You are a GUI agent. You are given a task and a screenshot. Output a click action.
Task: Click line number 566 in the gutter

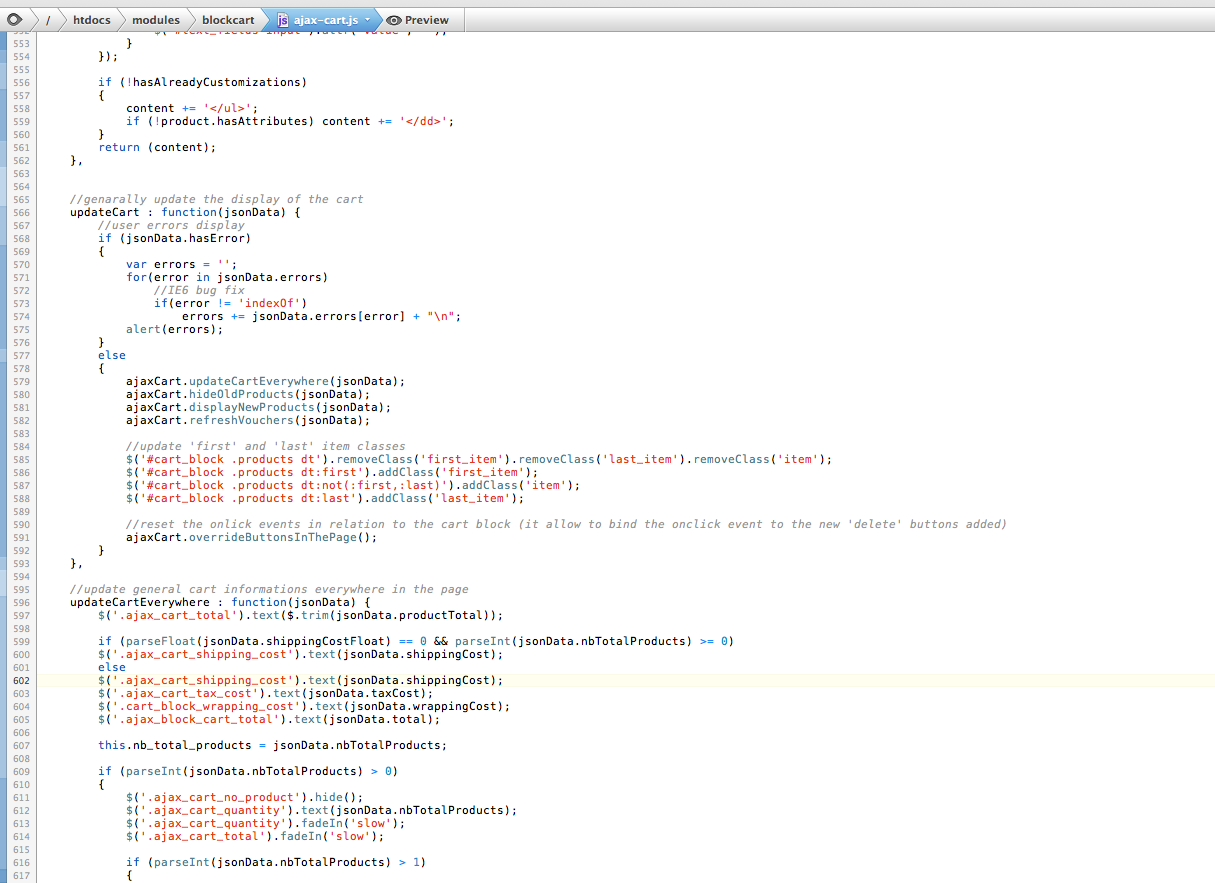tap(21, 212)
